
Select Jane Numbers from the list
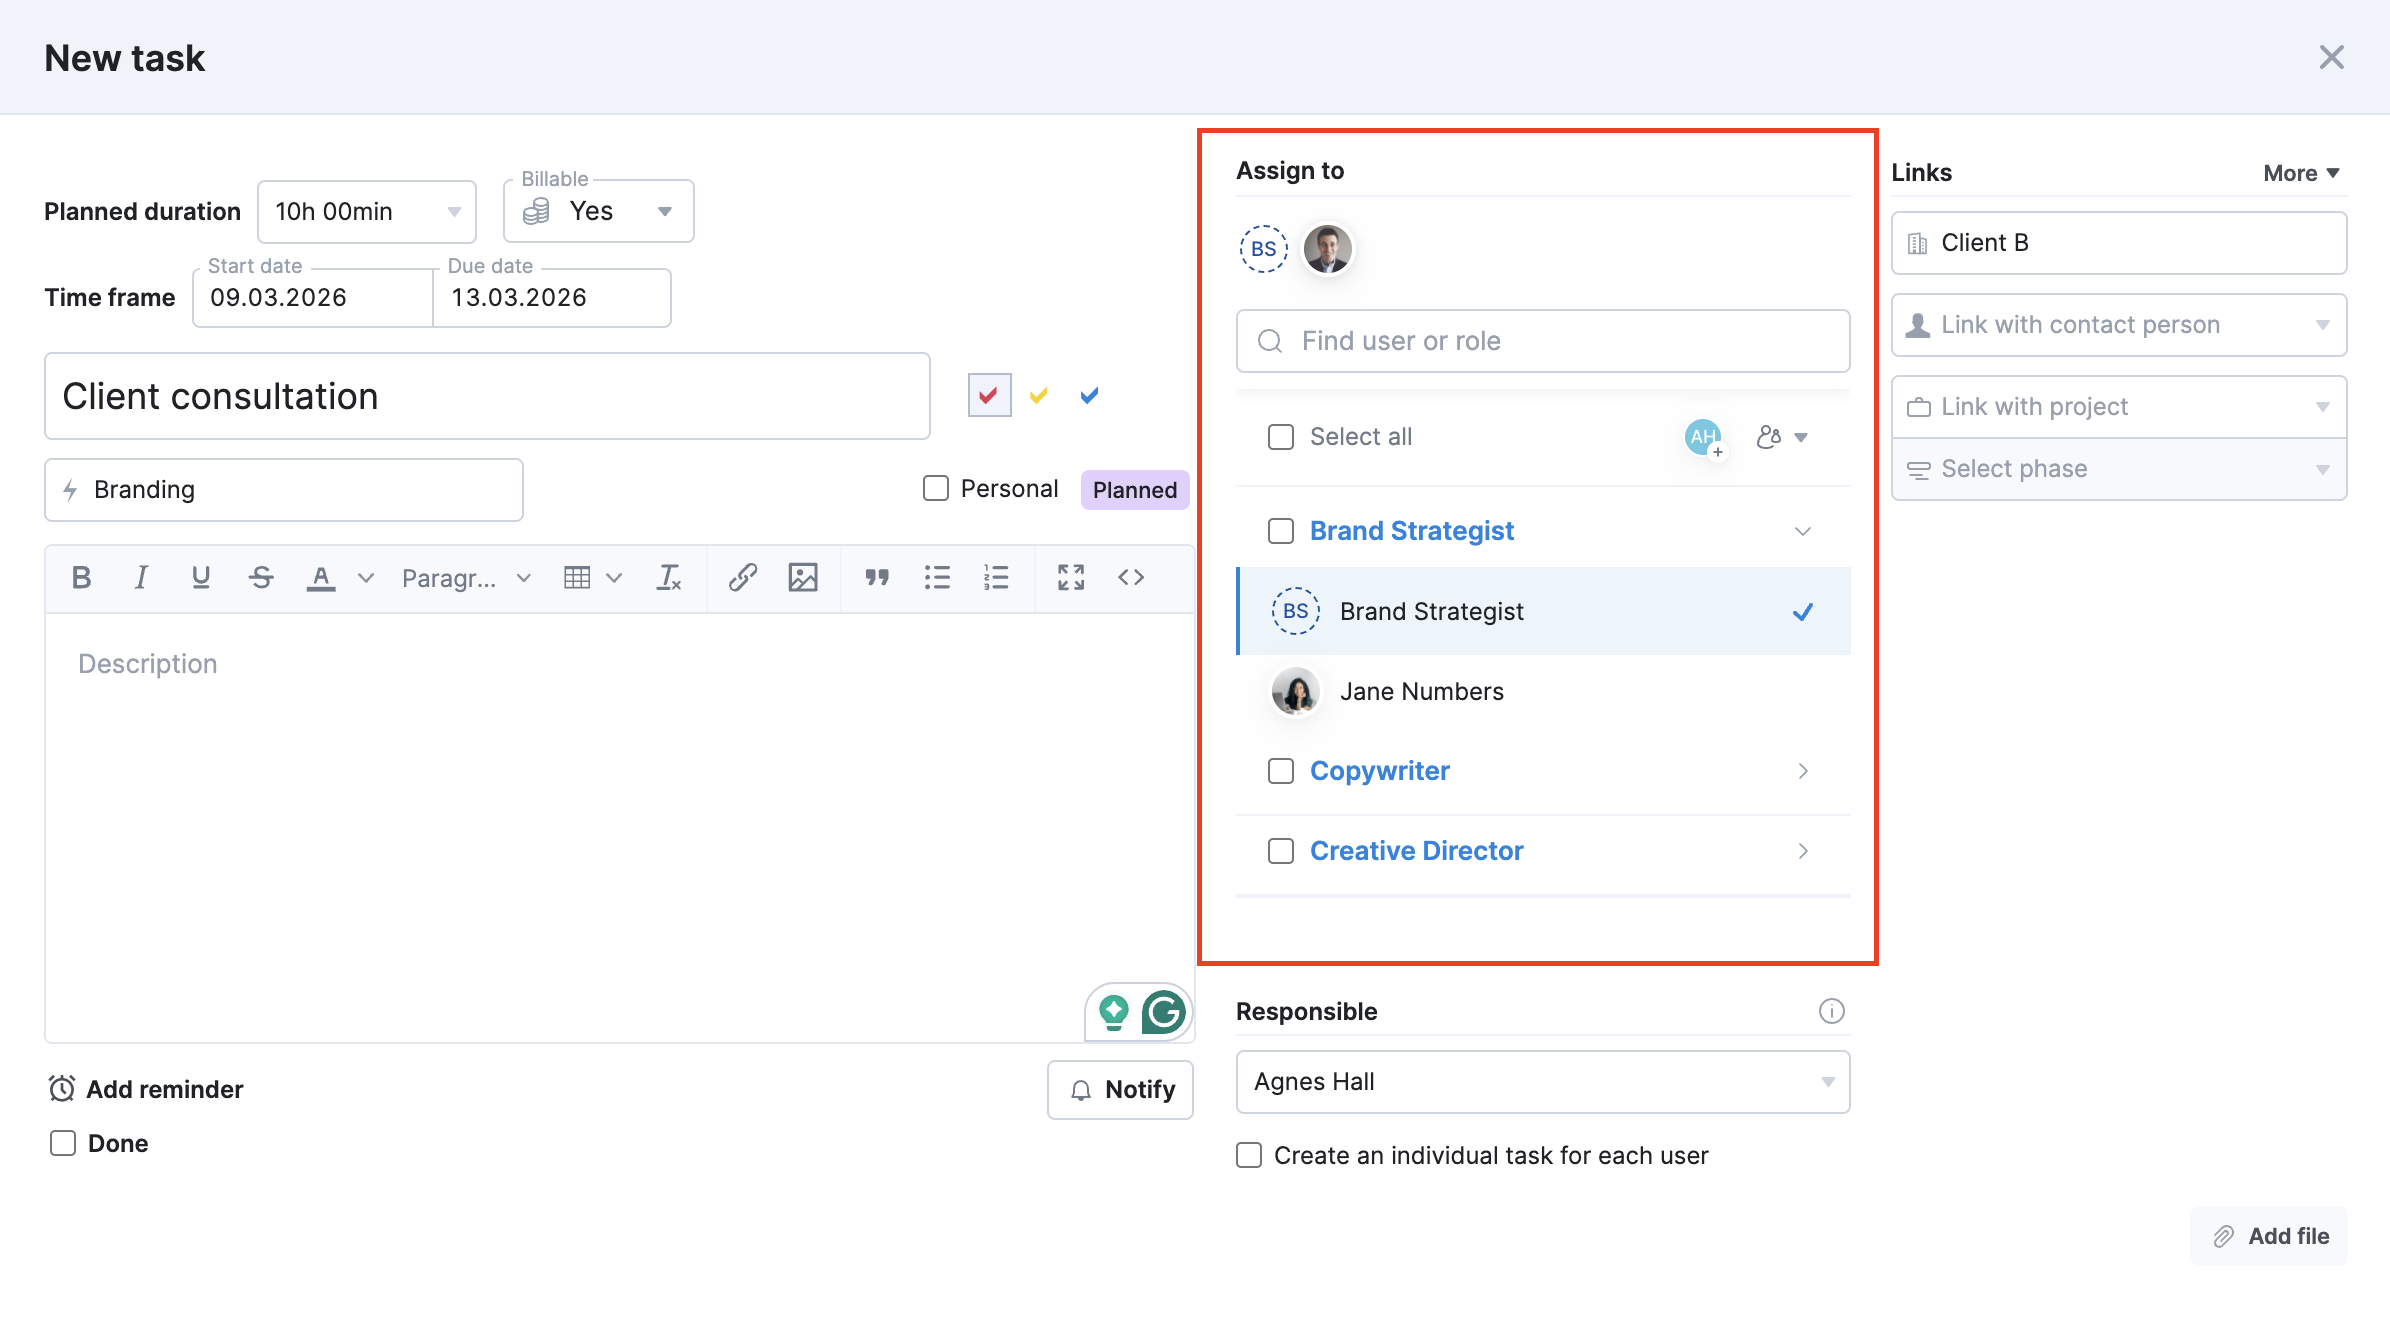pos(1544,691)
